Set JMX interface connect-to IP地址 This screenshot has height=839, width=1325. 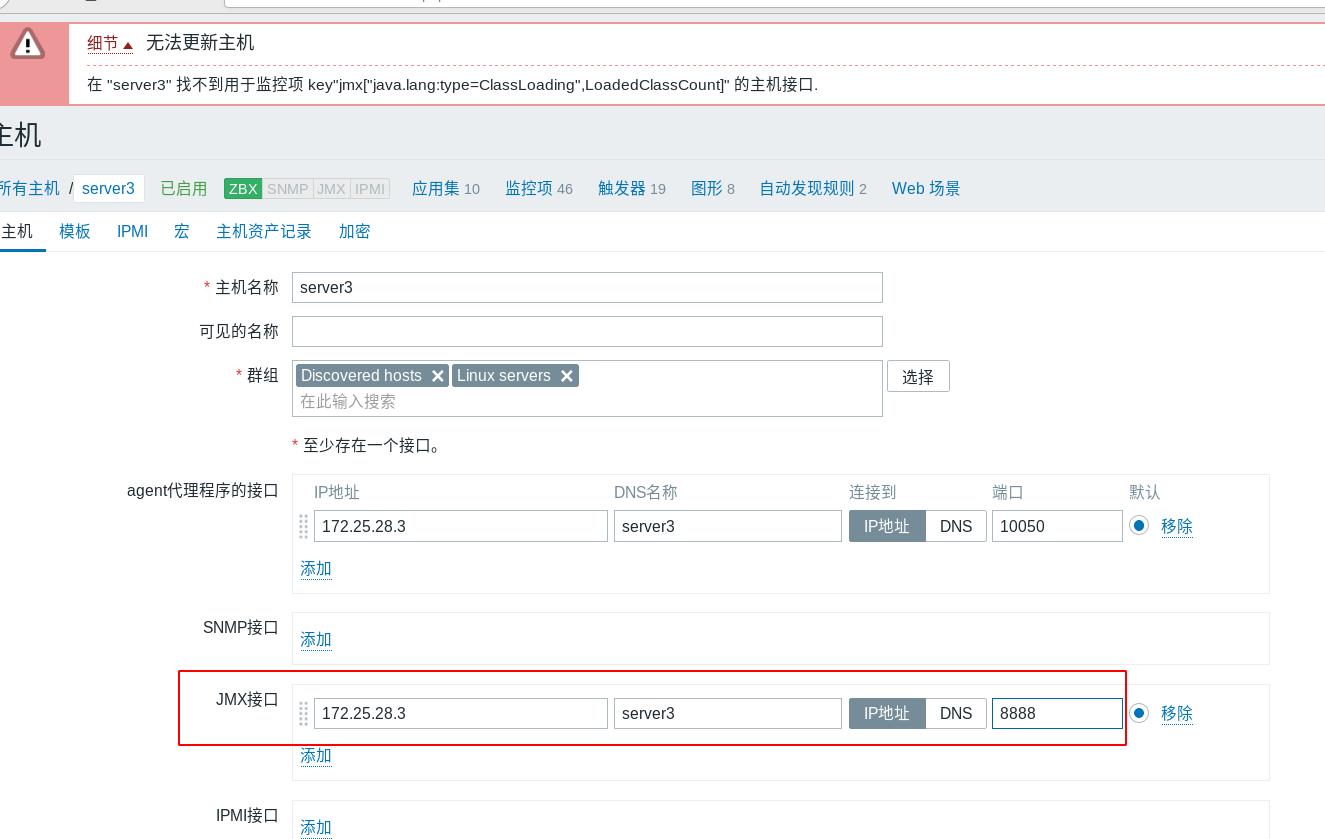point(887,713)
